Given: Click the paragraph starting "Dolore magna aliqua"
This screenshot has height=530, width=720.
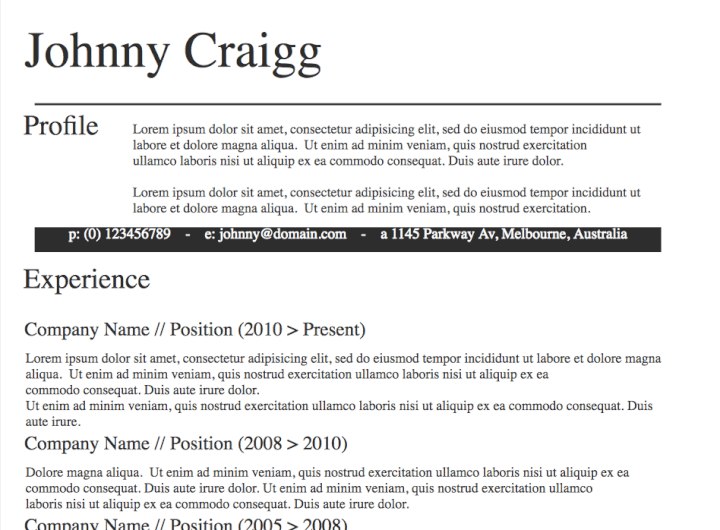Looking at the screenshot, I should click(x=326, y=488).
